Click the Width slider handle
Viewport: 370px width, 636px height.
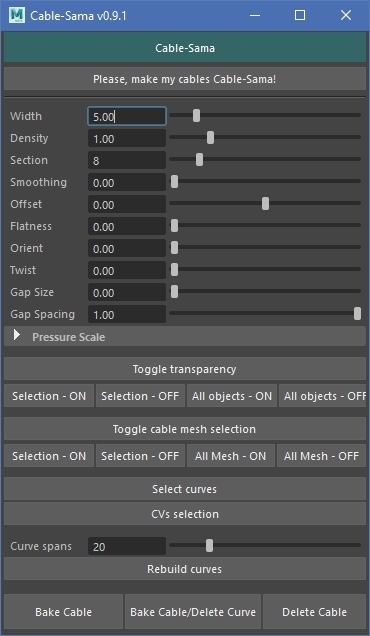[196, 116]
